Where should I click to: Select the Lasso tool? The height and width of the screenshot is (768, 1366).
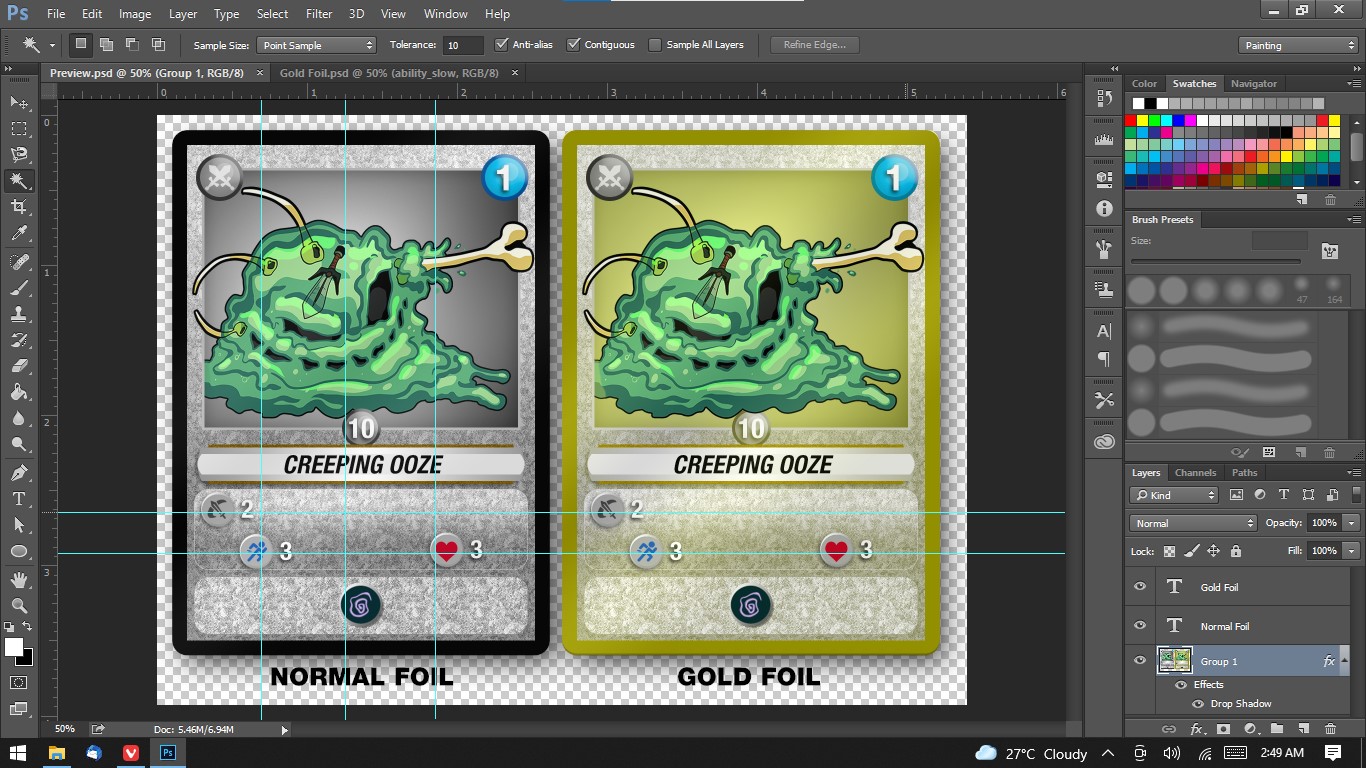pyautogui.click(x=19, y=154)
